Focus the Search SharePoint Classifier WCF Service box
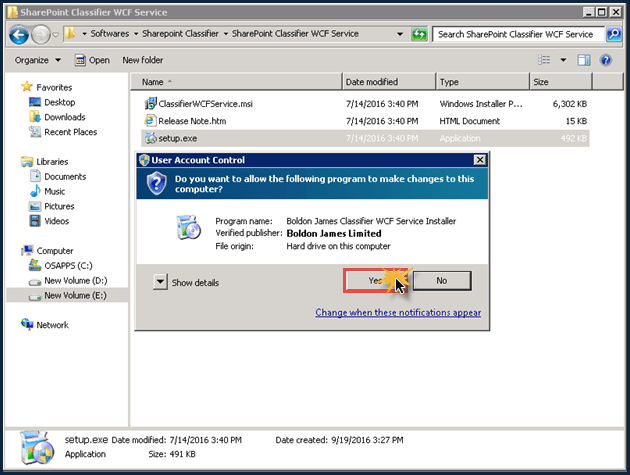The height and width of the screenshot is (475, 630). point(518,34)
